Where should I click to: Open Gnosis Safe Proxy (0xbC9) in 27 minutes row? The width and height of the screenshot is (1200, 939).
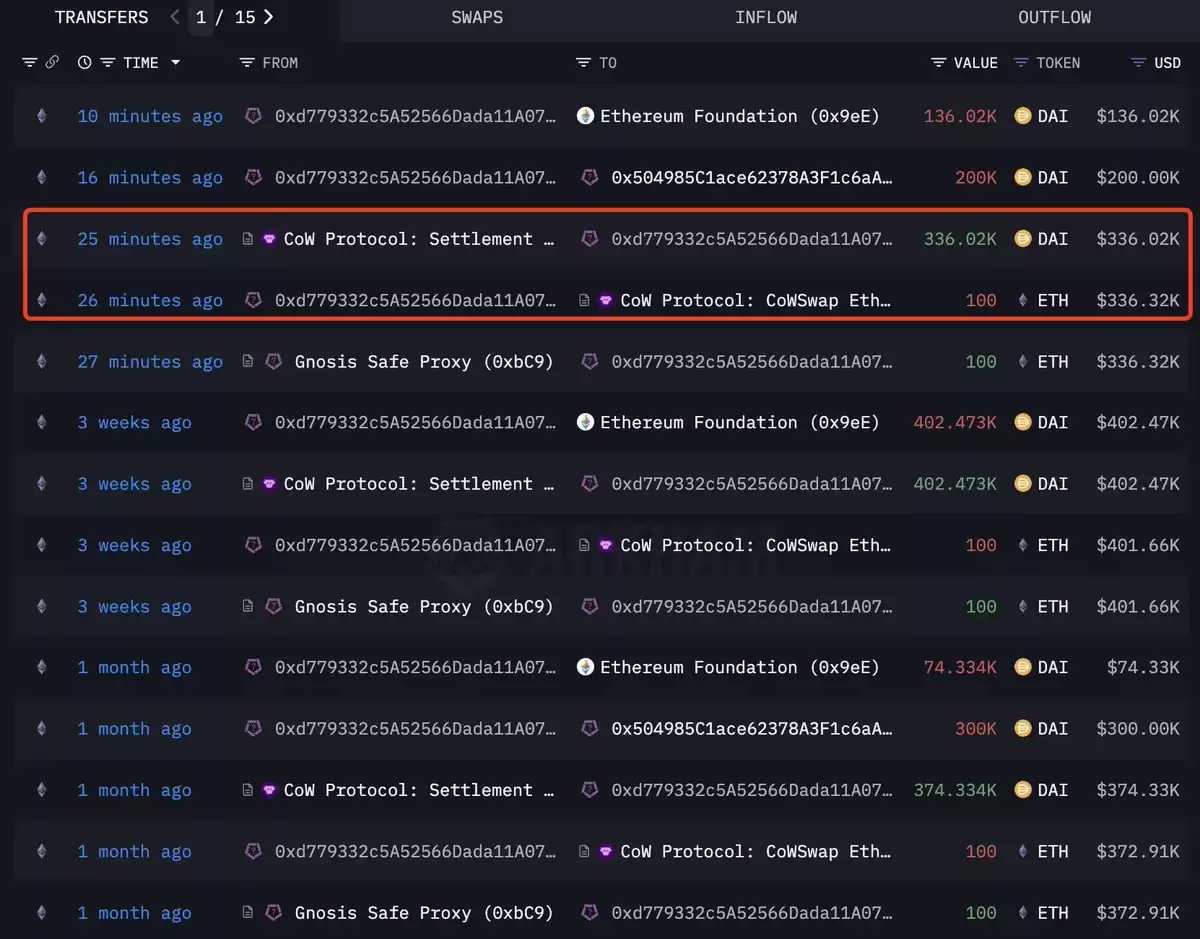(x=424, y=361)
